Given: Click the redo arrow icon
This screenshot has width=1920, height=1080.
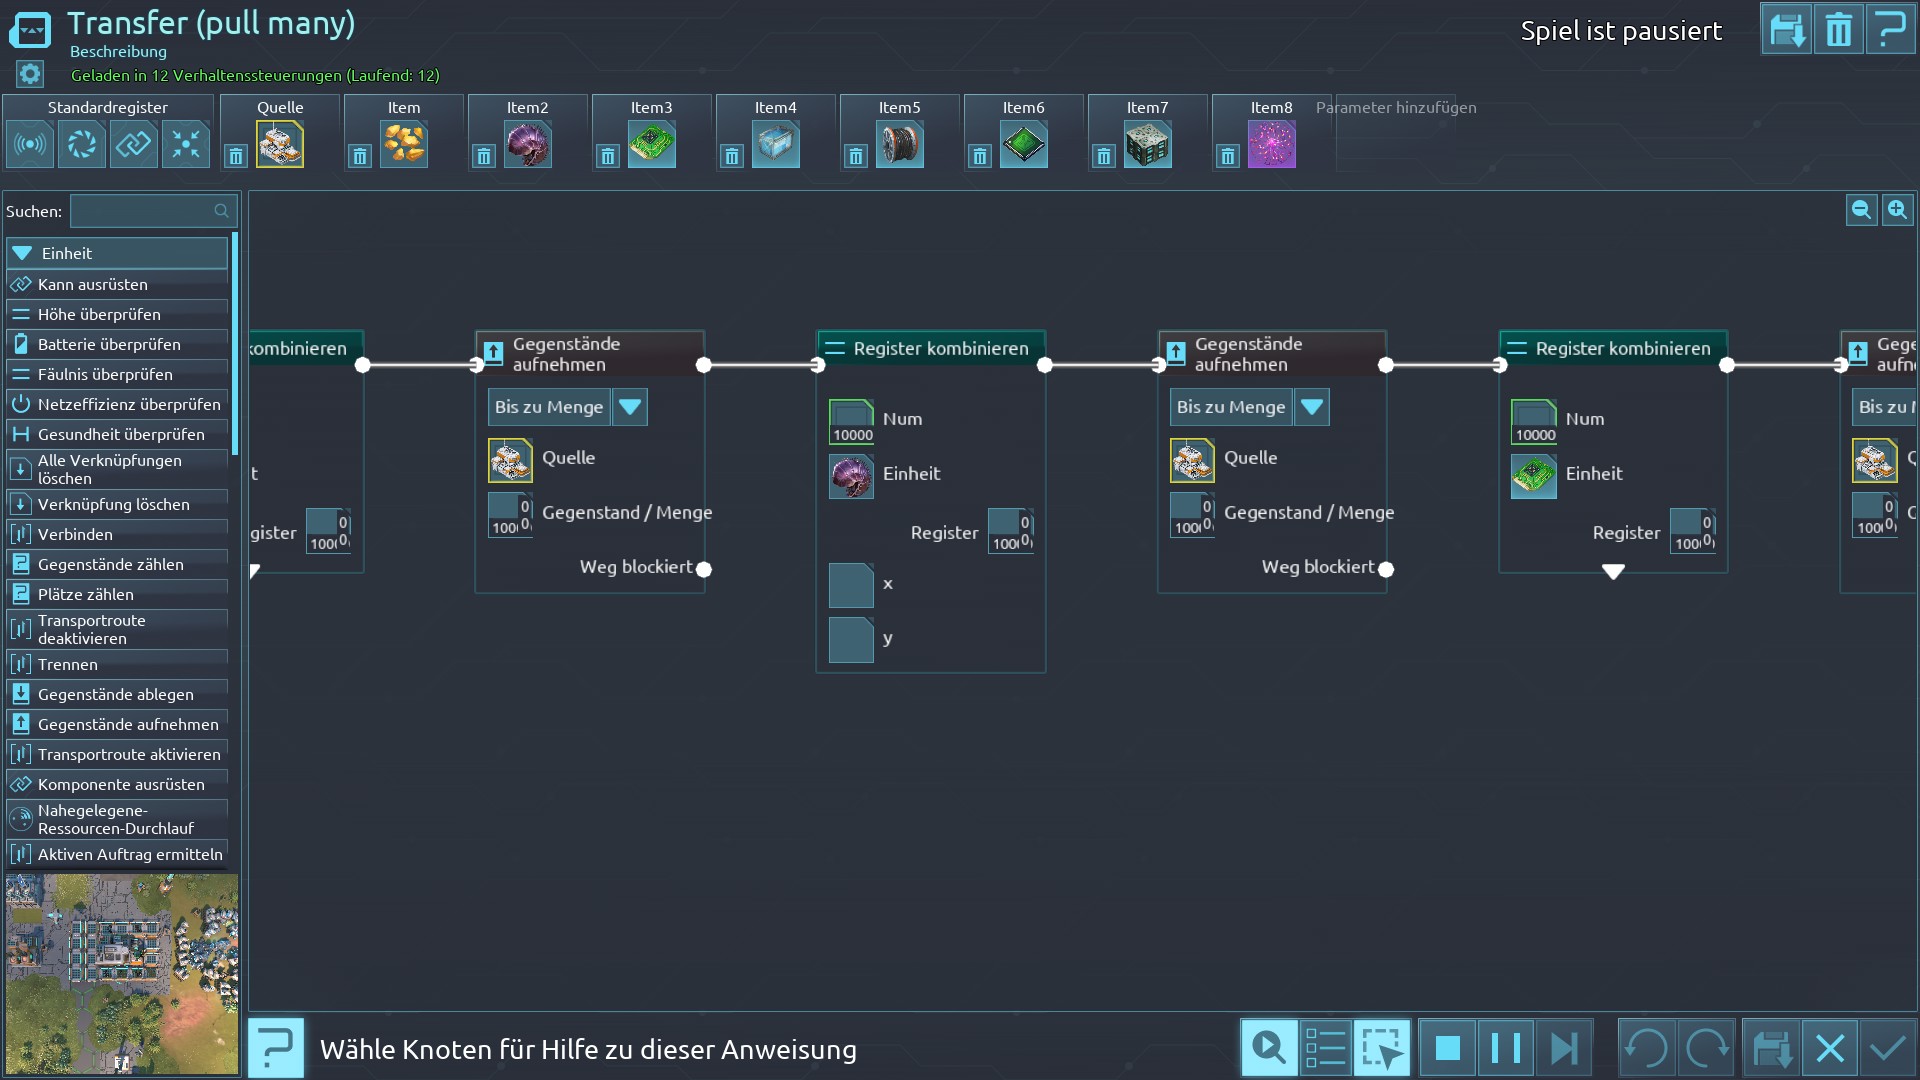Looking at the screenshot, I should point(1707,1048).
